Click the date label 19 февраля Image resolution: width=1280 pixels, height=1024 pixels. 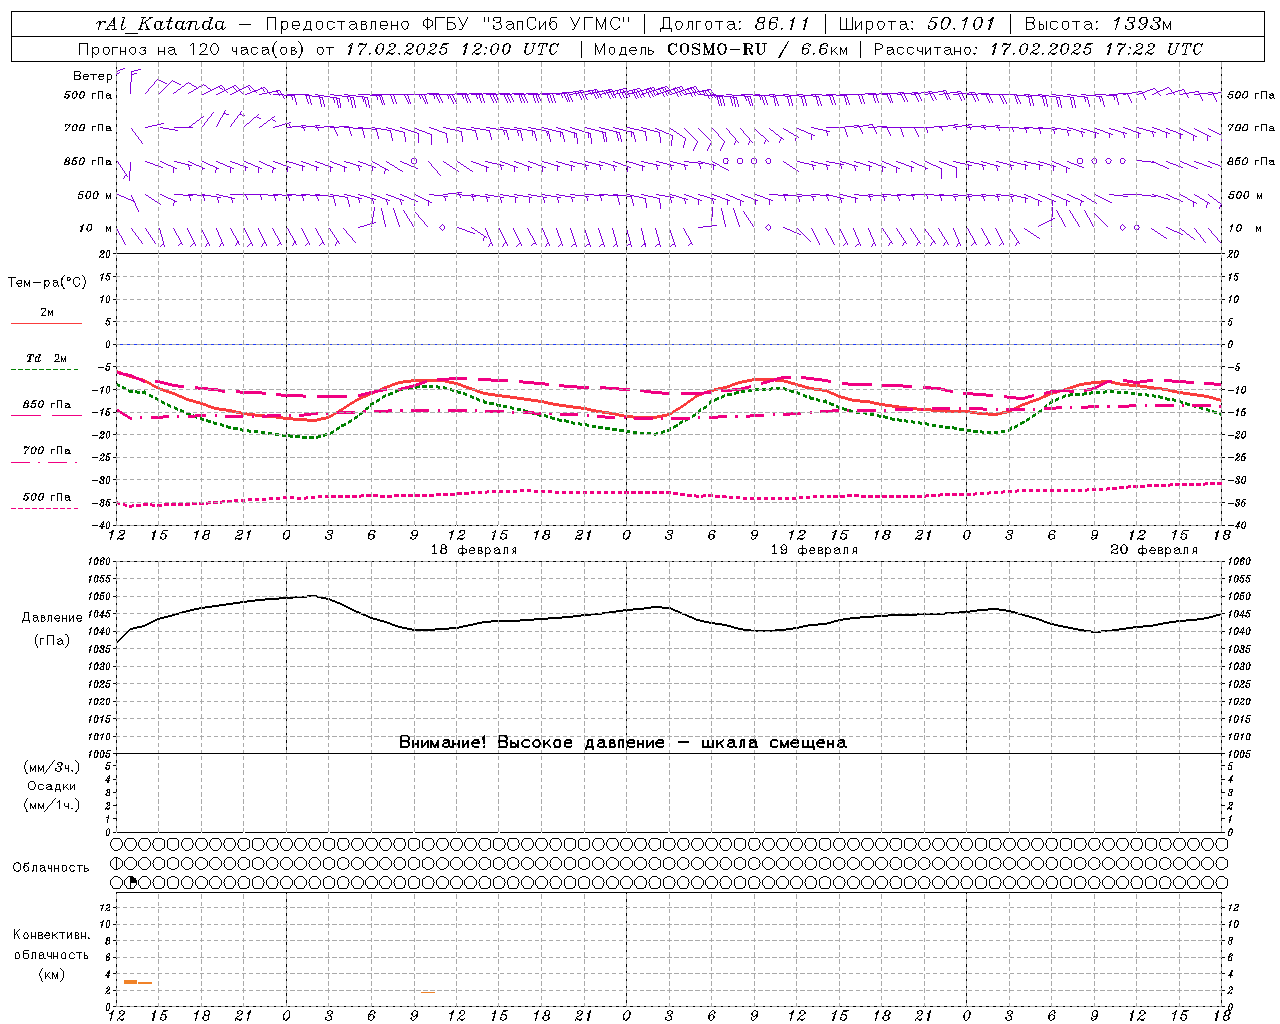tap(814, 550)
